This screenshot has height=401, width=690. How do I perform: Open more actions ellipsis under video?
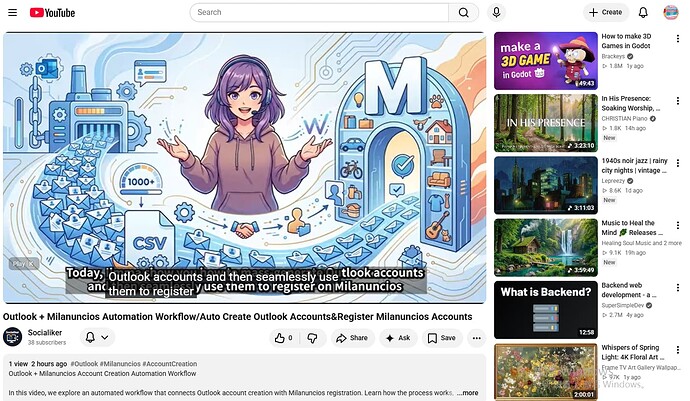tap(477, 338)
